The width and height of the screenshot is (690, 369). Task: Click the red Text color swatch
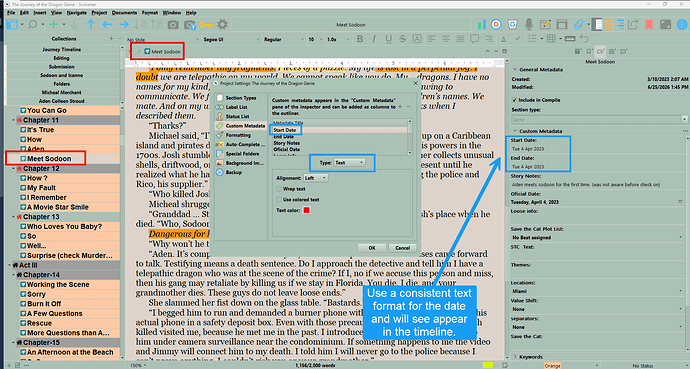click(x=307, y=210)
